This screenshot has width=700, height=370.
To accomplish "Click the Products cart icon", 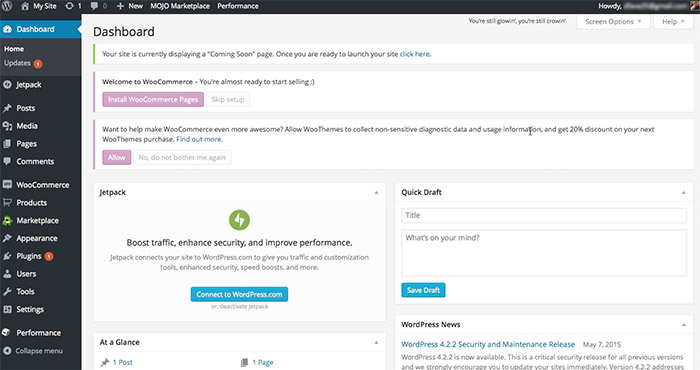I will click(7, 202).
